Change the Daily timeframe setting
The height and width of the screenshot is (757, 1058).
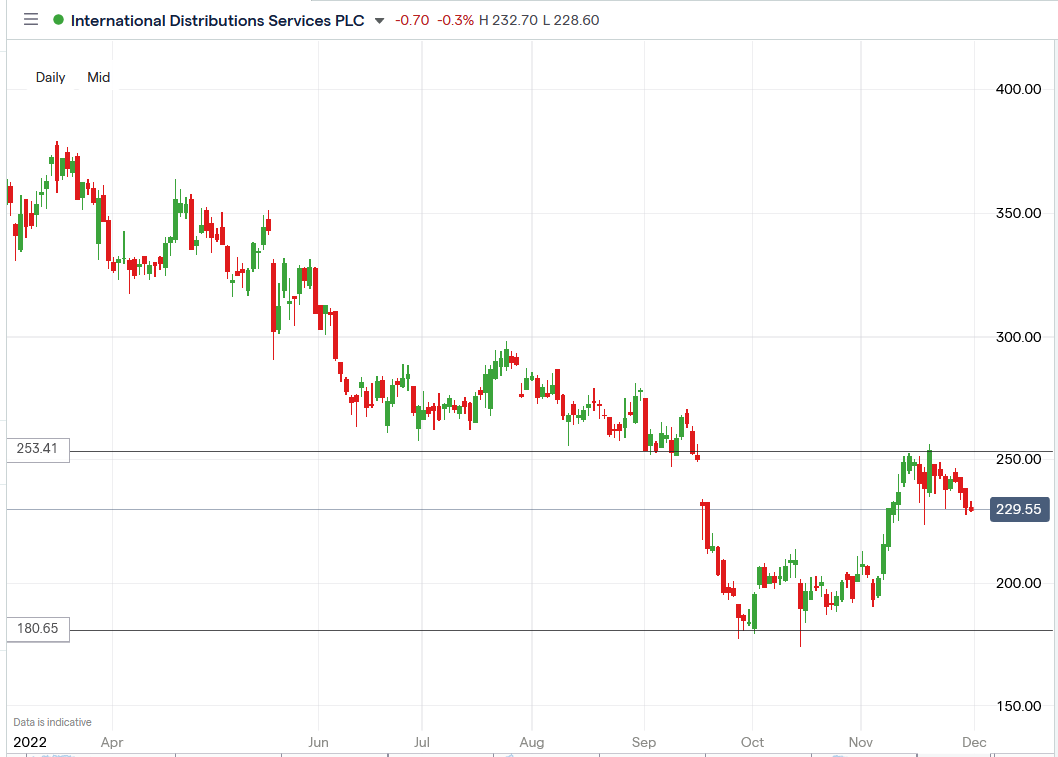pyautogui.click(x=51, y=78)
